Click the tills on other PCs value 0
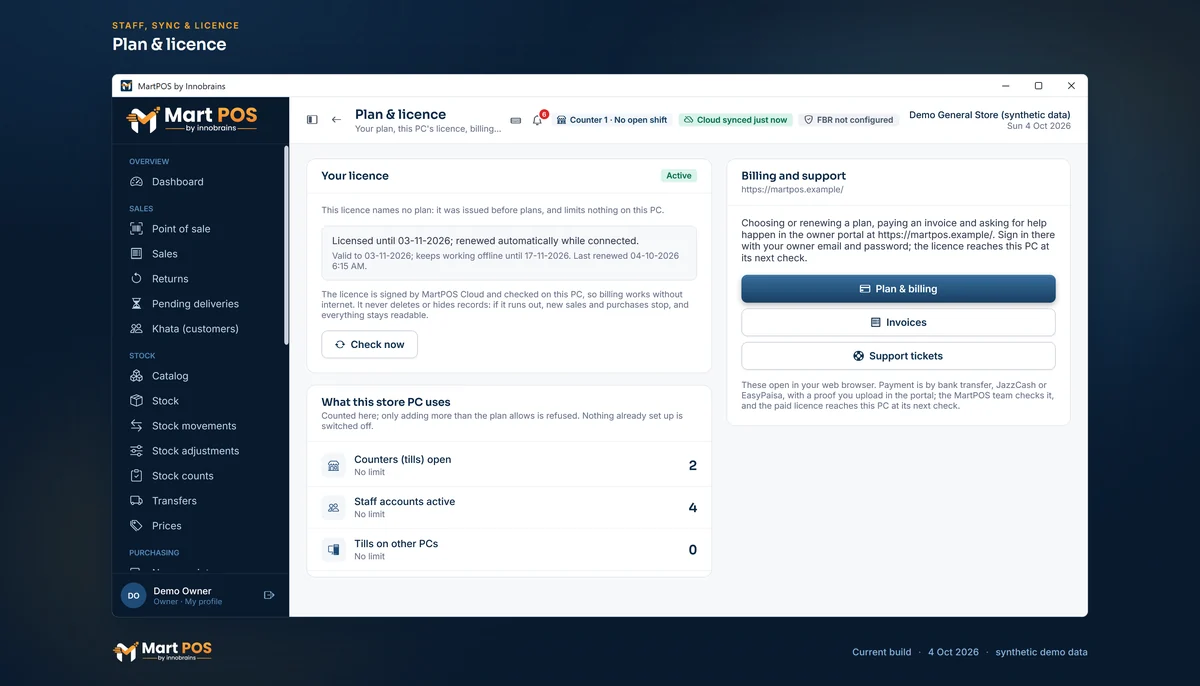 click(693, 550)
